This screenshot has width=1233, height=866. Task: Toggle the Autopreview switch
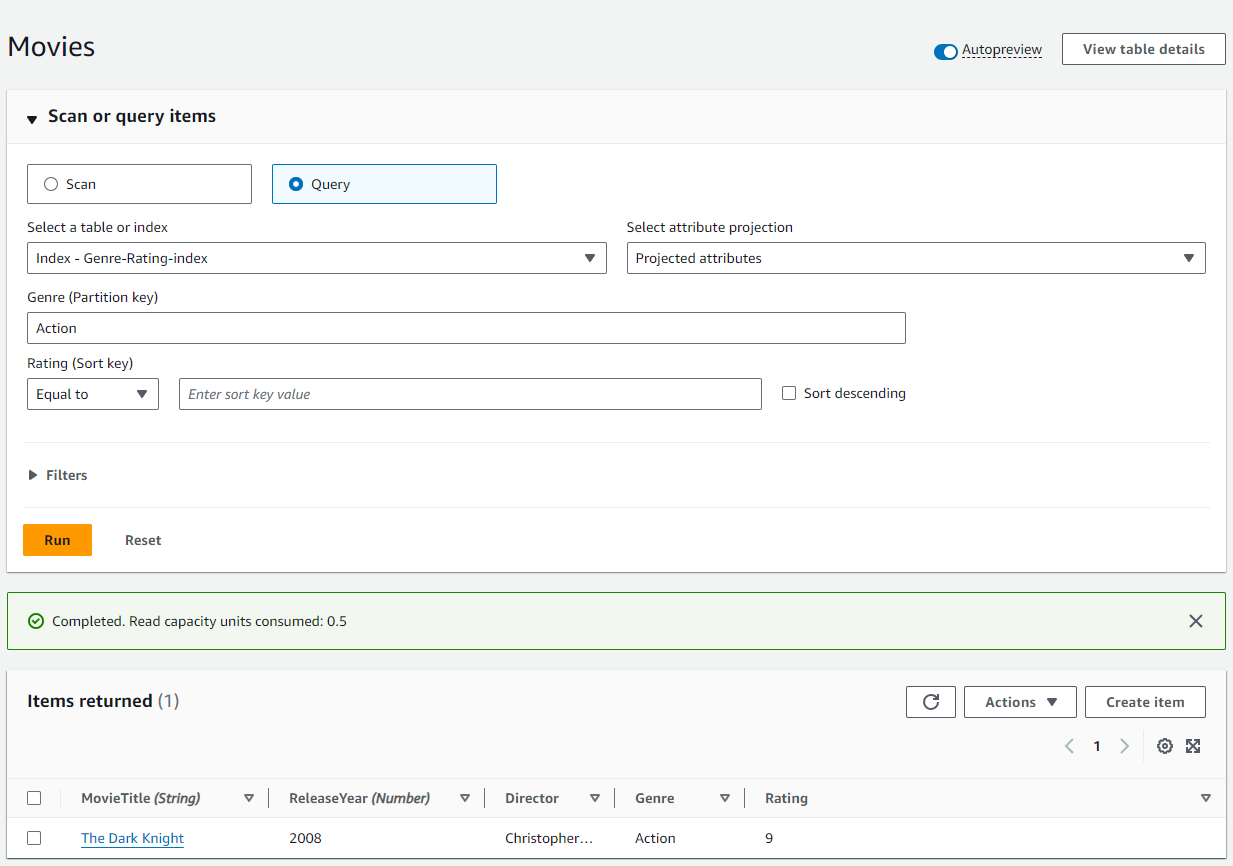(x=945, y=51)
